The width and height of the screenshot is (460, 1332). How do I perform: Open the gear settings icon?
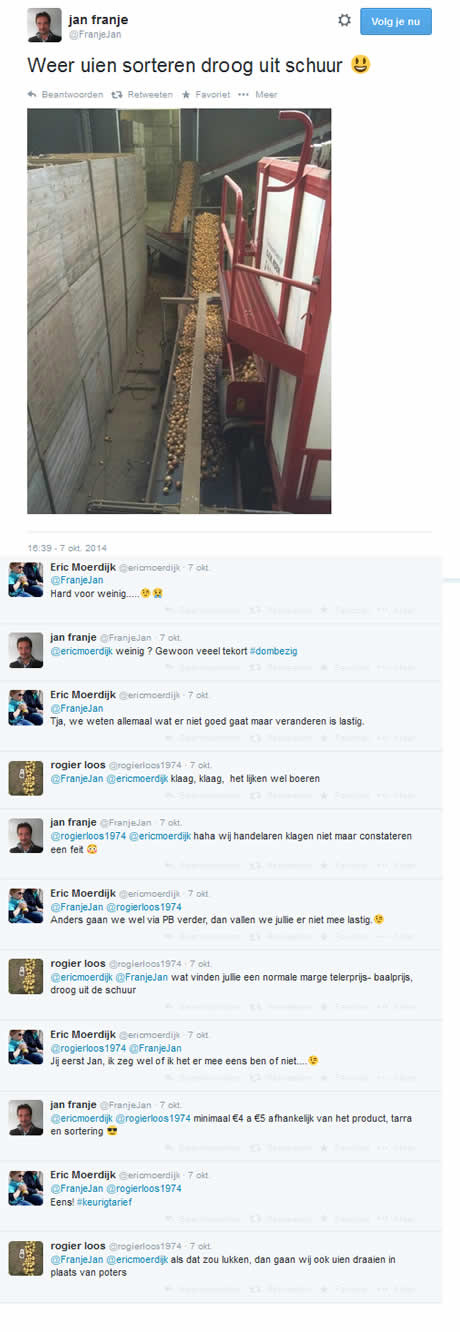pos(344,20)
